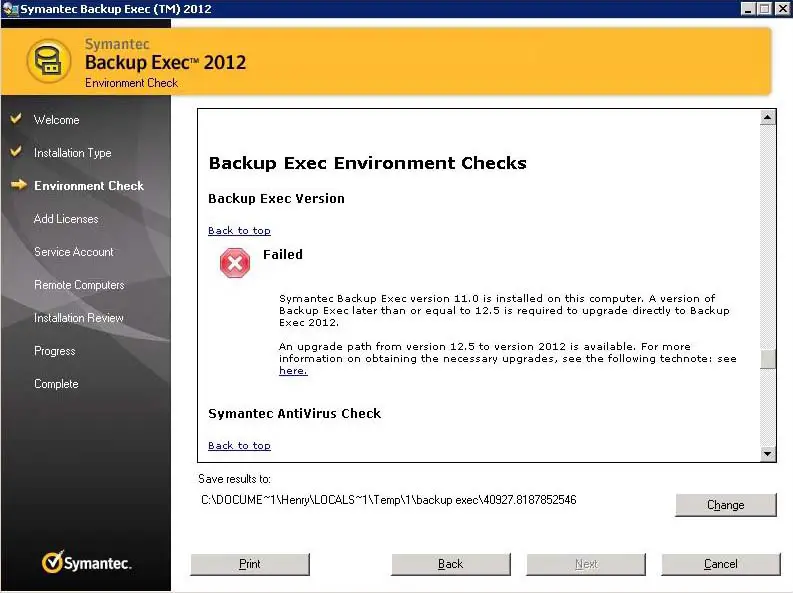Select the Add Licenses step
The height and width of the screenshot is (593, 793).
66,219
